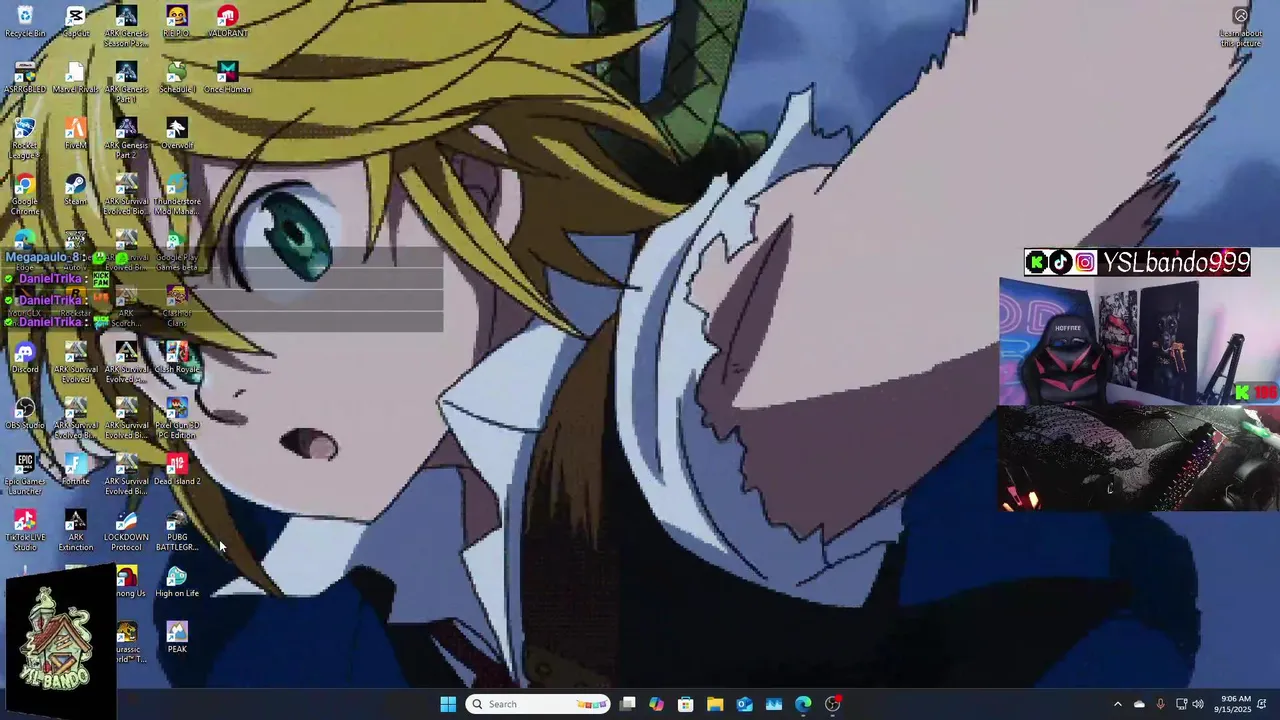
Task: Open Outlook from the taskbar
Action: (x=744, y=704)
